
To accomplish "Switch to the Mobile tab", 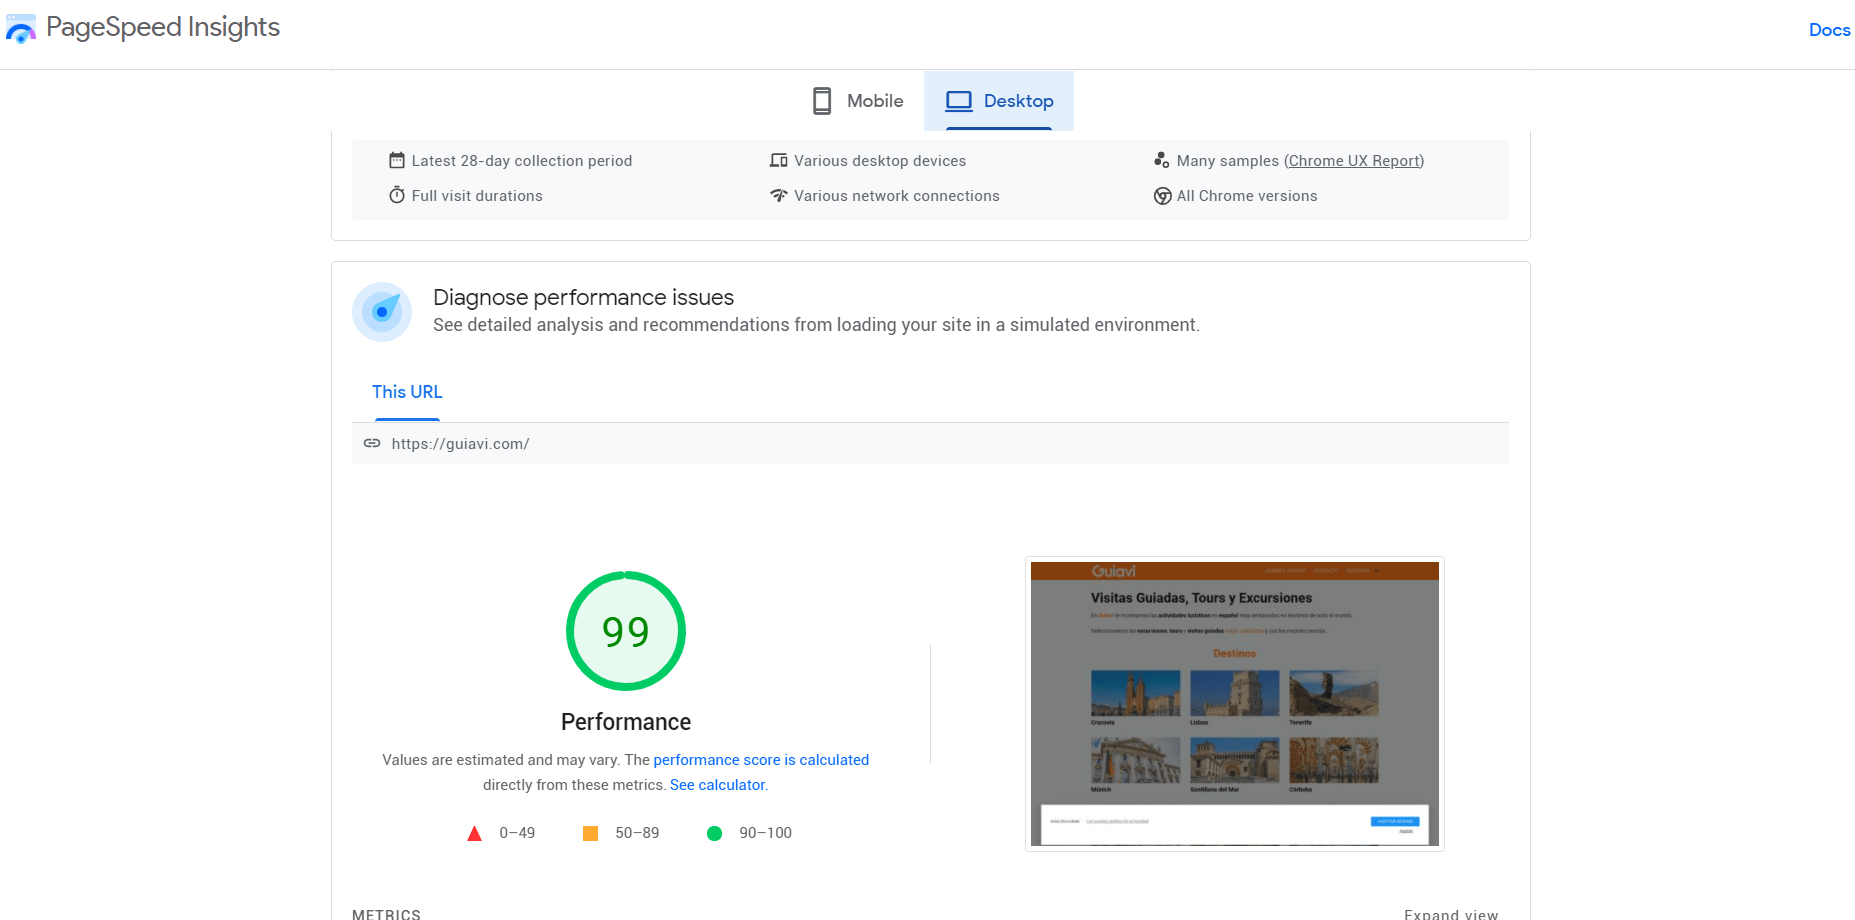I will point(857,101).
